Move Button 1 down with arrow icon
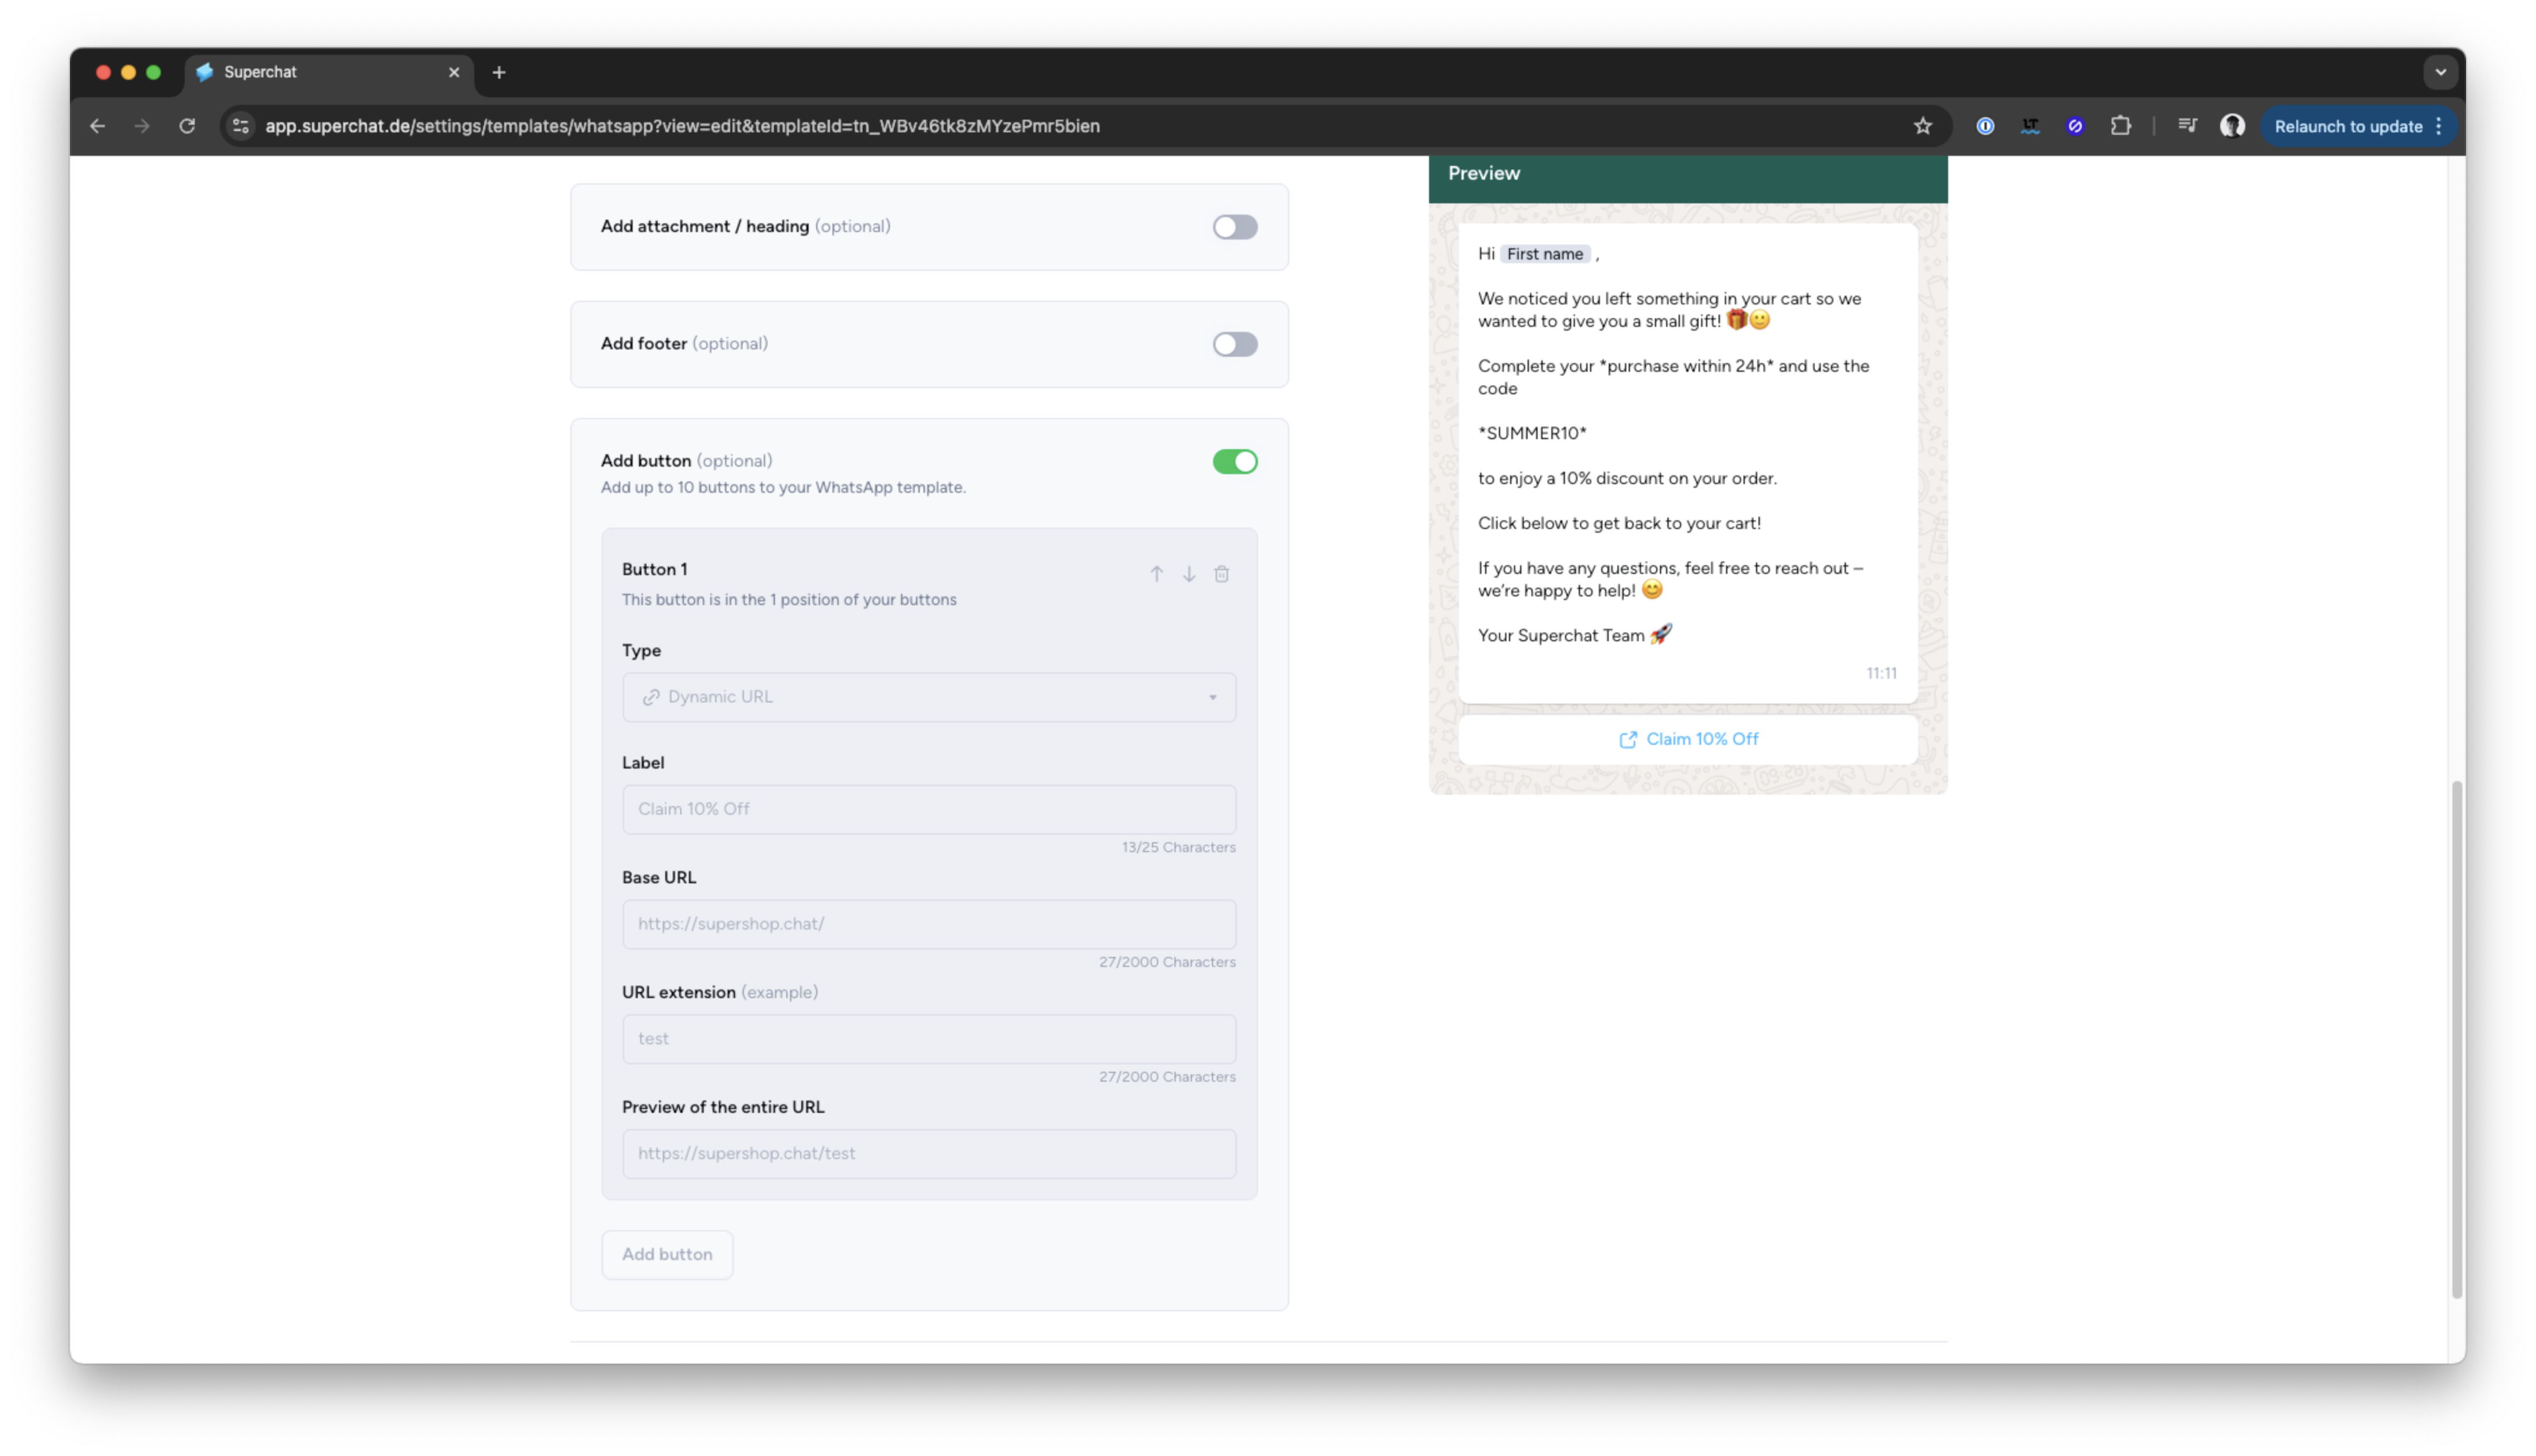 tap(1189, 574)
